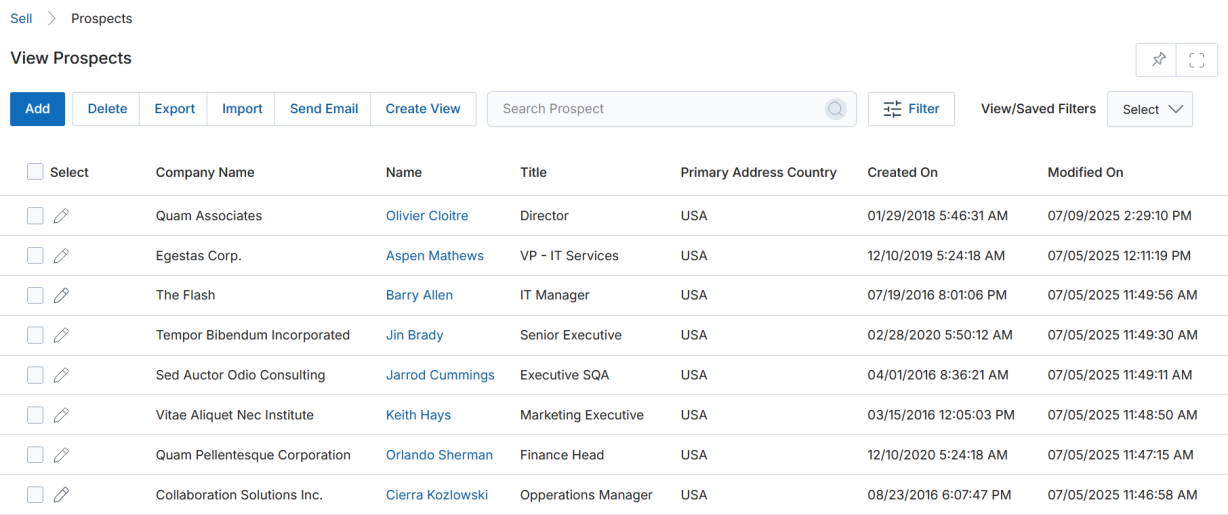1228x515 pixels.
Task: Check the Vitae Aliquet Nec Institute checkbox
Action: (x=35, y=415)
